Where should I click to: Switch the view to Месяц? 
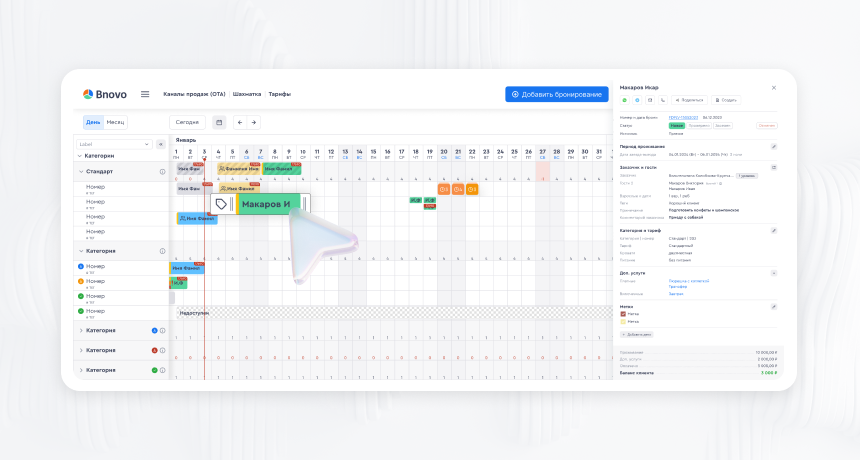coord(116,122)
